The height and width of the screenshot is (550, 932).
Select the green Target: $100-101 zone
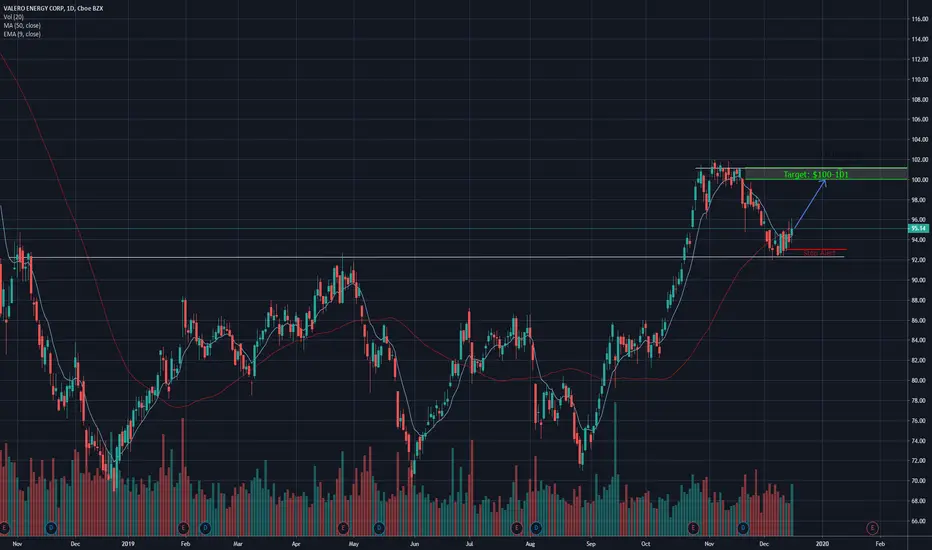click(826, 174)
